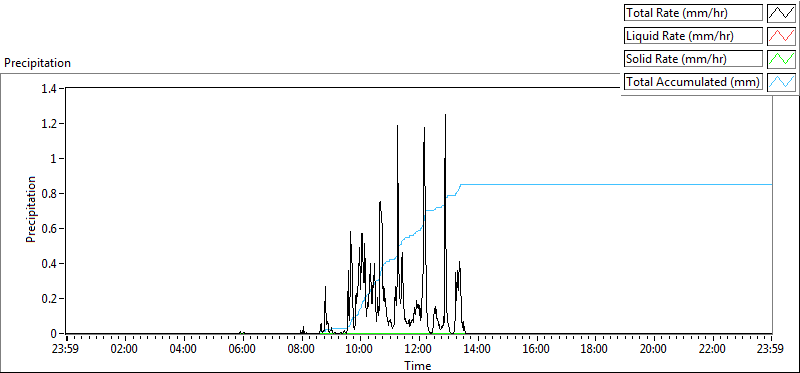Click the 14:00 time axis label
The width and height of the screenshot is (800, 373).
point(478,350)
